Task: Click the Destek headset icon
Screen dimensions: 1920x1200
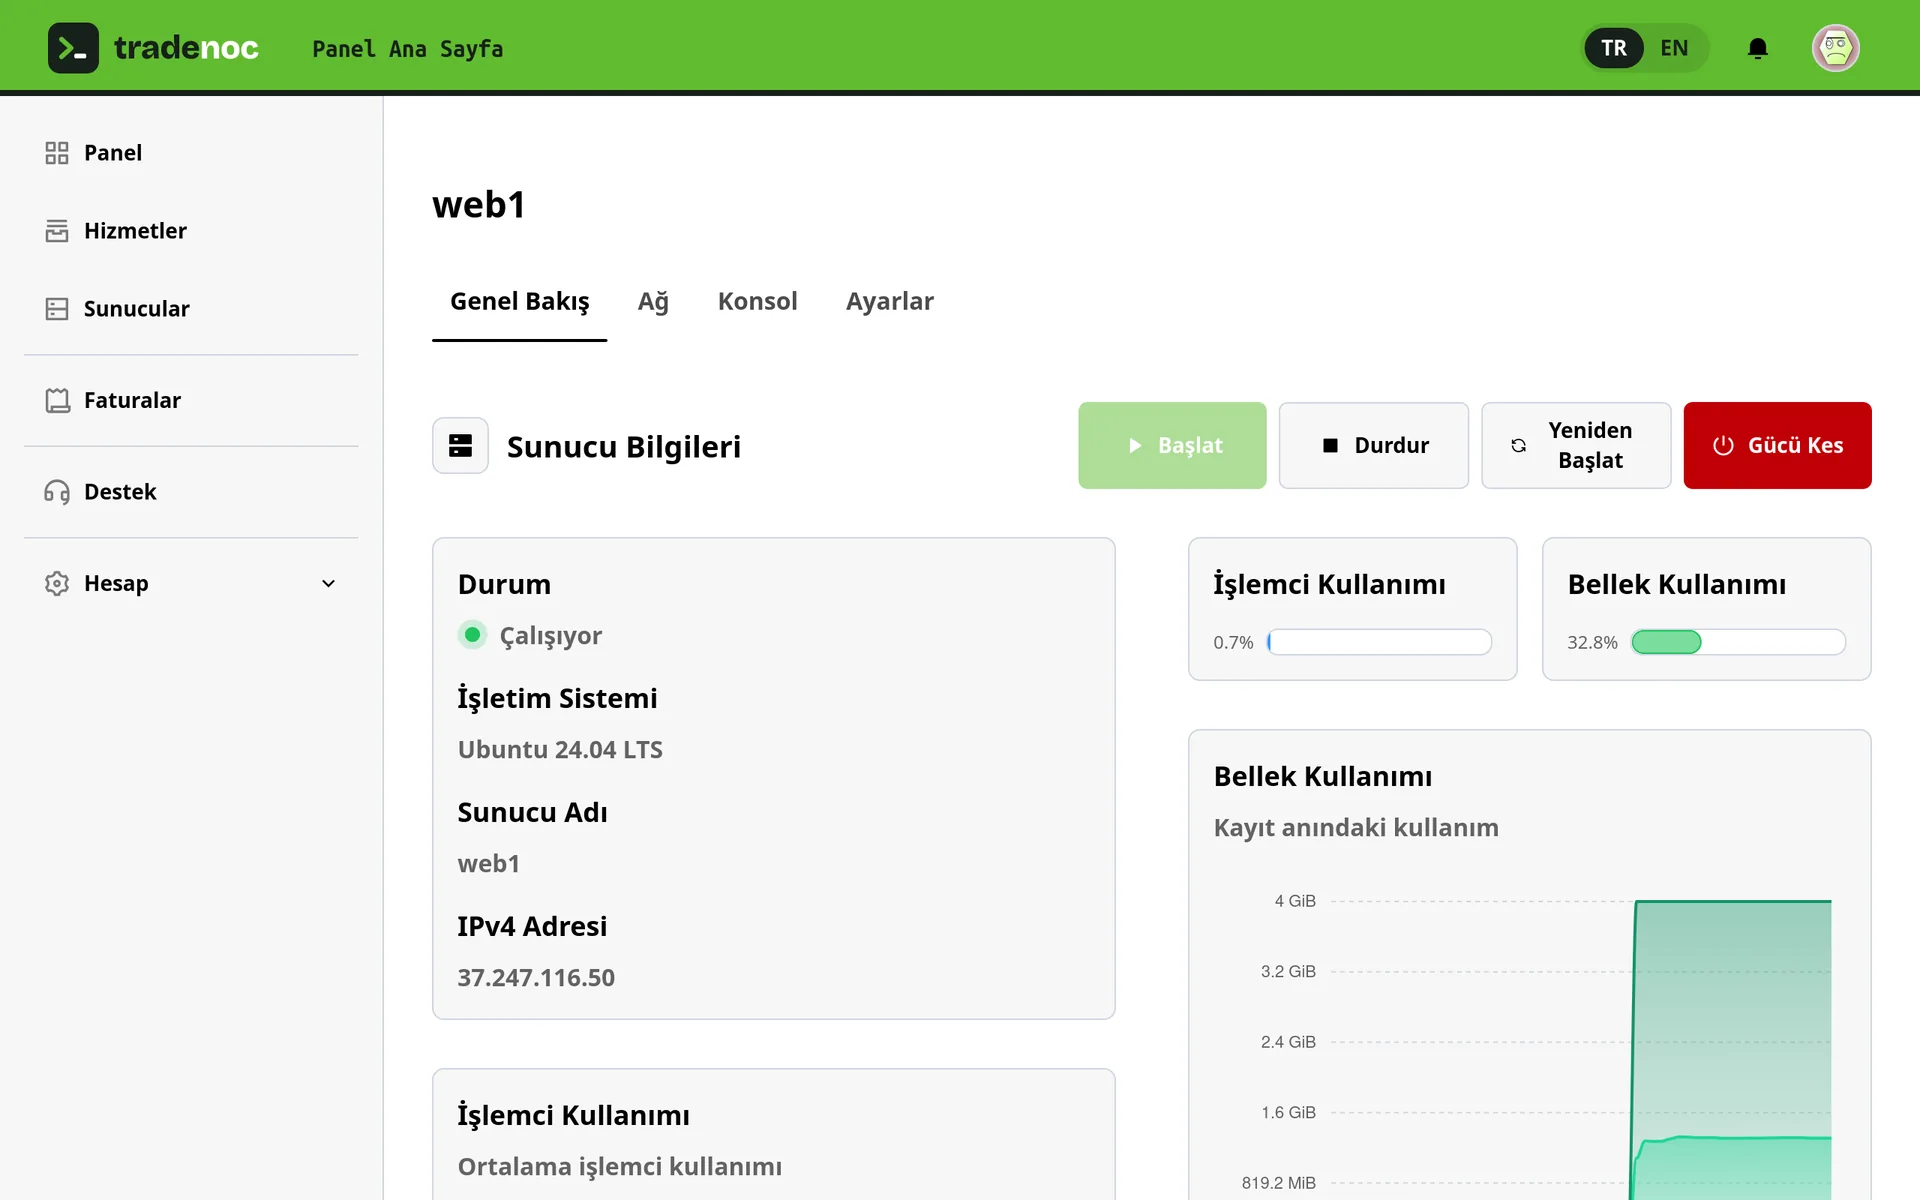Action: pyautogui.click(x=57, y=492)
